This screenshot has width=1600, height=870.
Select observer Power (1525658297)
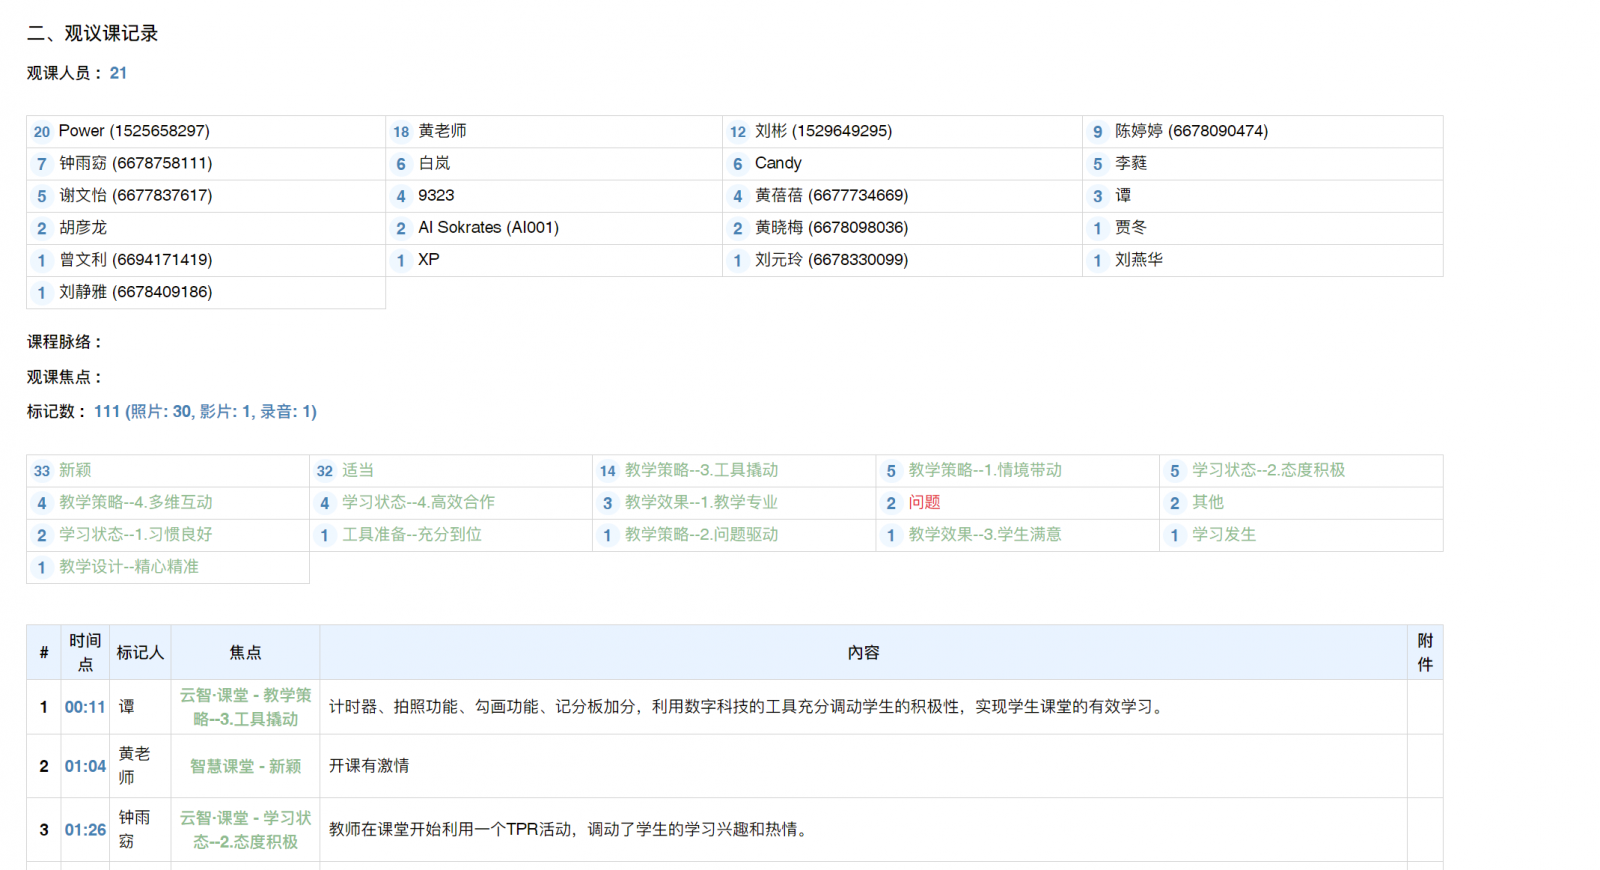point(133,131)
